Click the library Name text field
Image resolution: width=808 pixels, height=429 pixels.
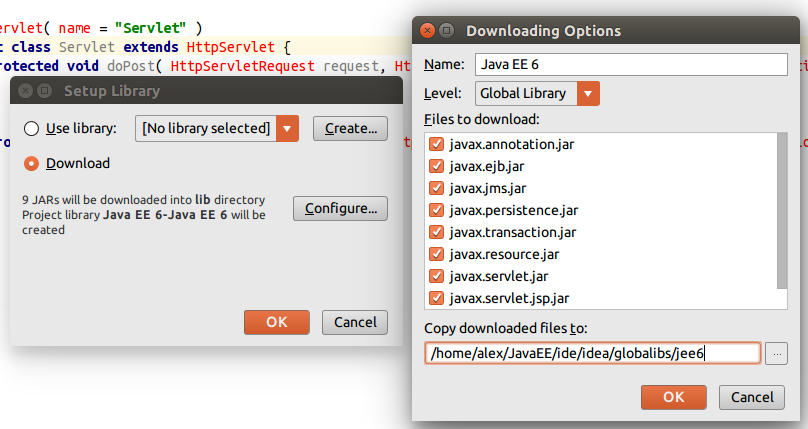tap(632, 65)
